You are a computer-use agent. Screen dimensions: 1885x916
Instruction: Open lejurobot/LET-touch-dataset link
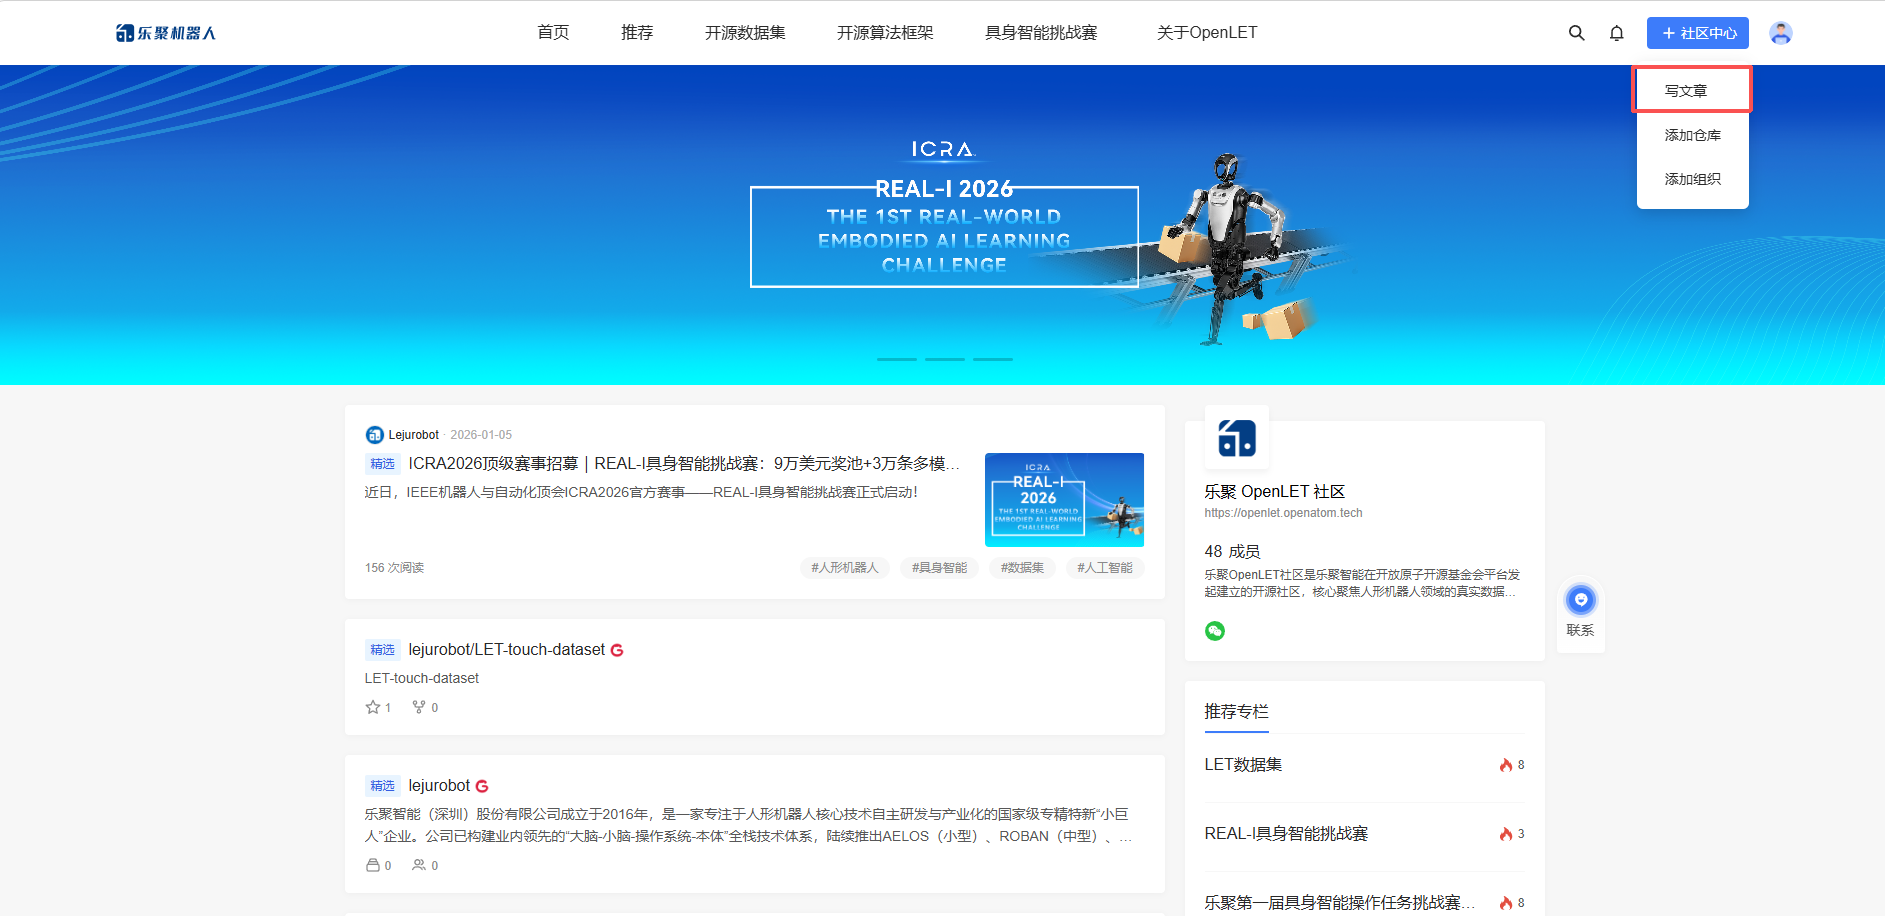point(506,650)
